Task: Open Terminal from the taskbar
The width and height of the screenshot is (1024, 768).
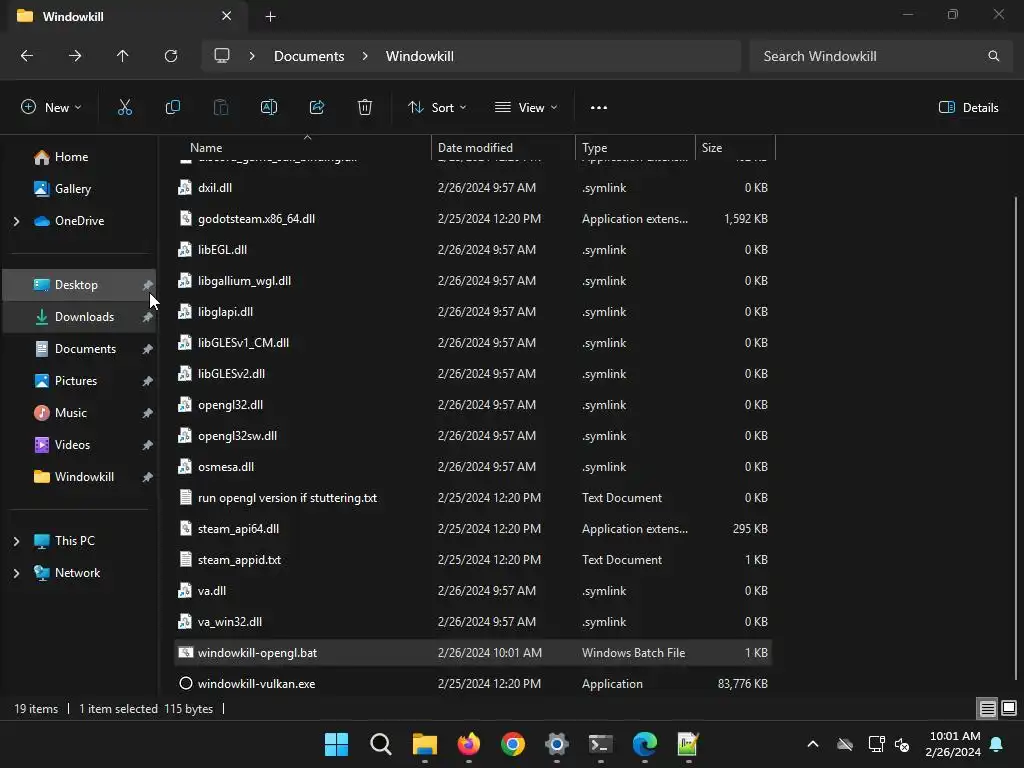Action: 601,744
